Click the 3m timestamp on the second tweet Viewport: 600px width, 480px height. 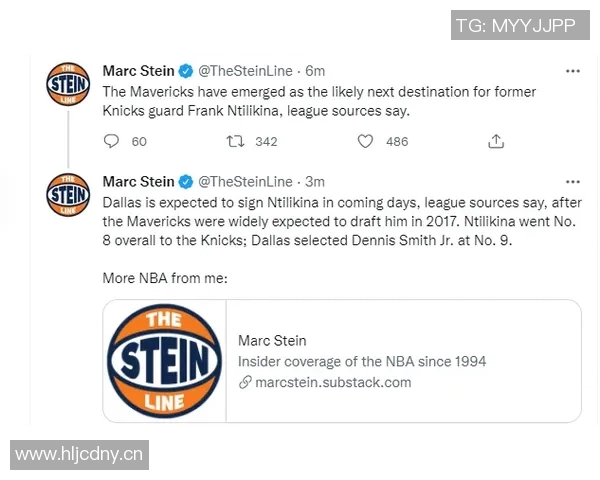(x=316, y=181)
